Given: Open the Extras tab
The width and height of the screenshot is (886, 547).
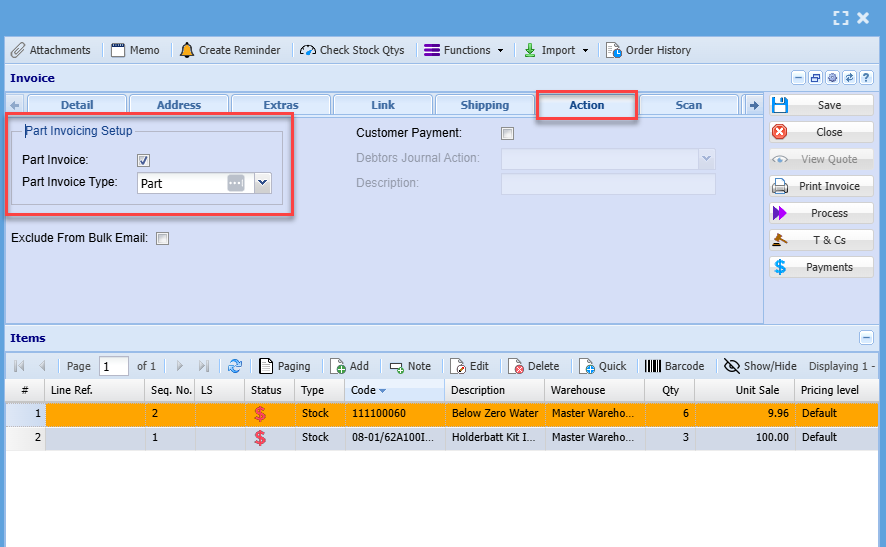Looking at the screenshot, I should pyautogui.click(x=281, y=105).
